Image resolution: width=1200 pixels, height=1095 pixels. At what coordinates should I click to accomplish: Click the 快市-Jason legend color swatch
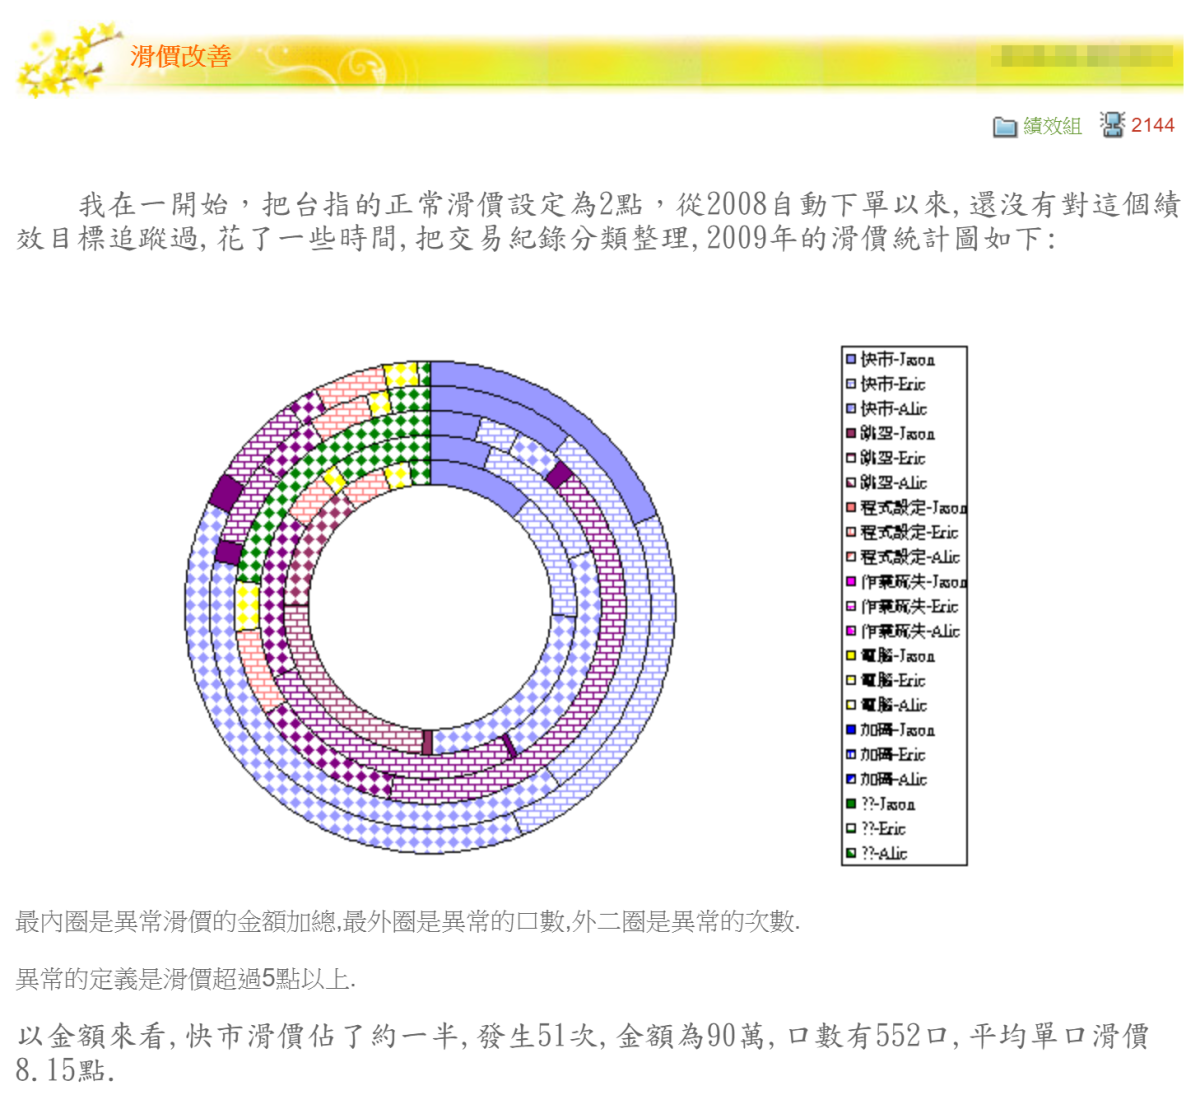851,359
